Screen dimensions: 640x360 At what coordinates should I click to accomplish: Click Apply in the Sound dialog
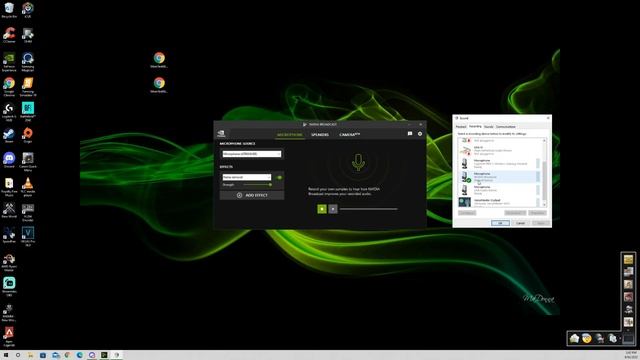pyautogui.click(x=540, y=223)
